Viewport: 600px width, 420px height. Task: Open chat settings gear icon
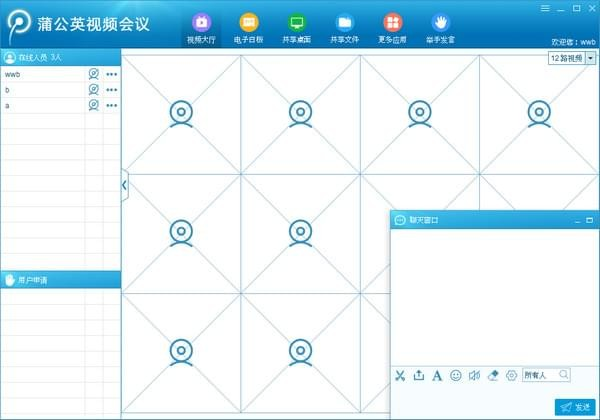[512, 376]
